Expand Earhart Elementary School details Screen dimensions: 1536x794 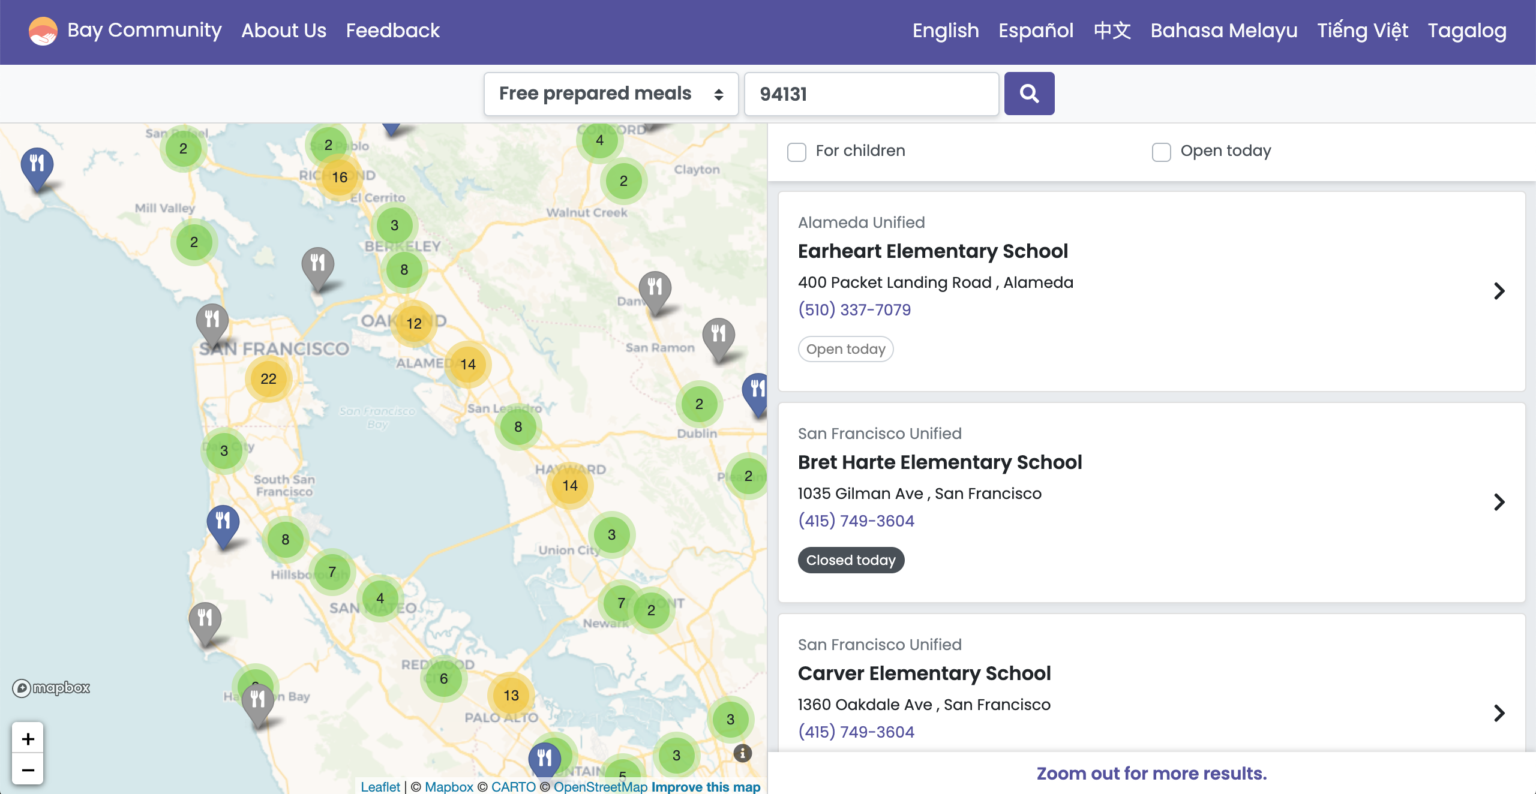pos(1499,291)
